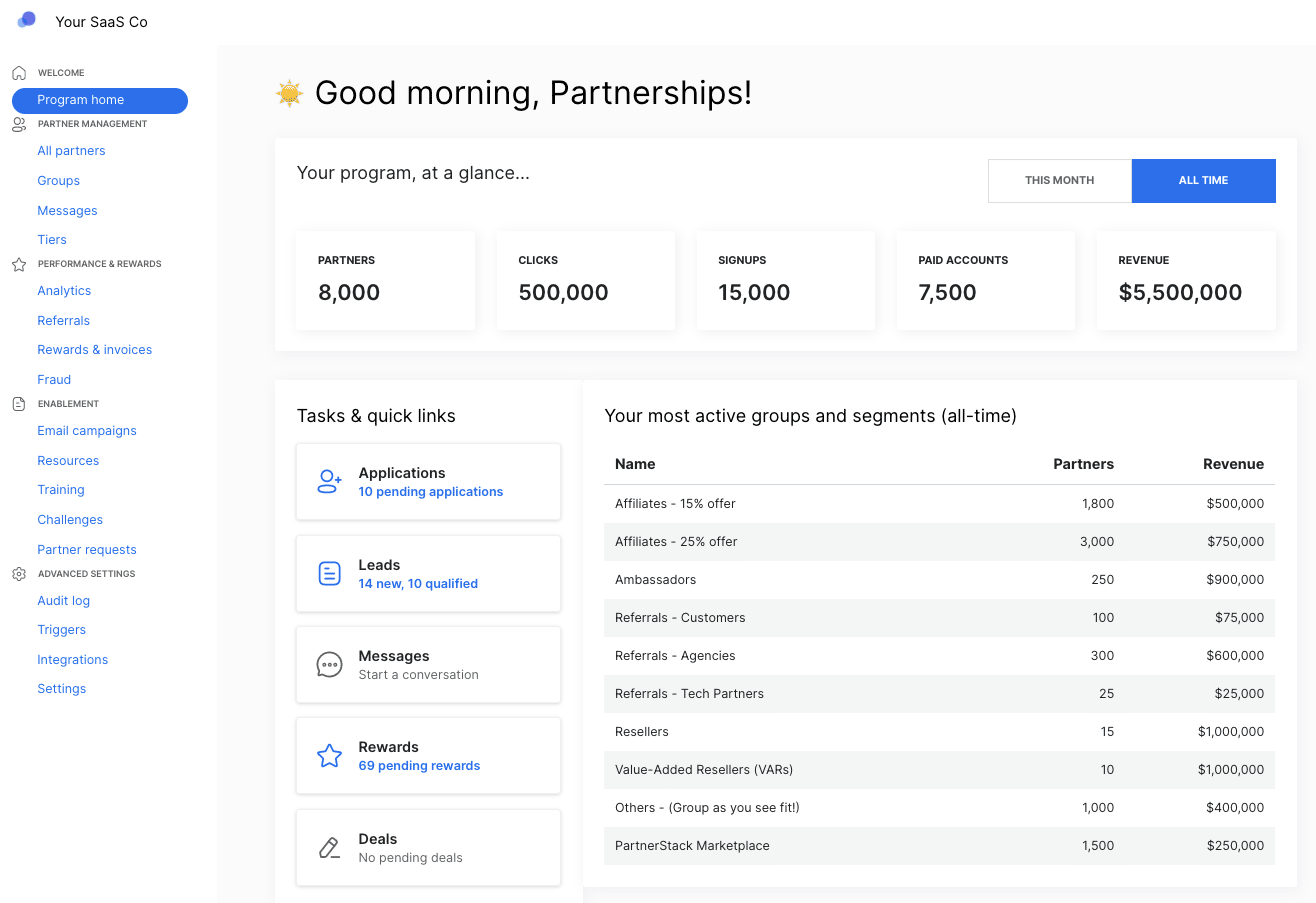Click the Partner Management people icon
The image size is (1316, 903).
(x=18, y=123)
